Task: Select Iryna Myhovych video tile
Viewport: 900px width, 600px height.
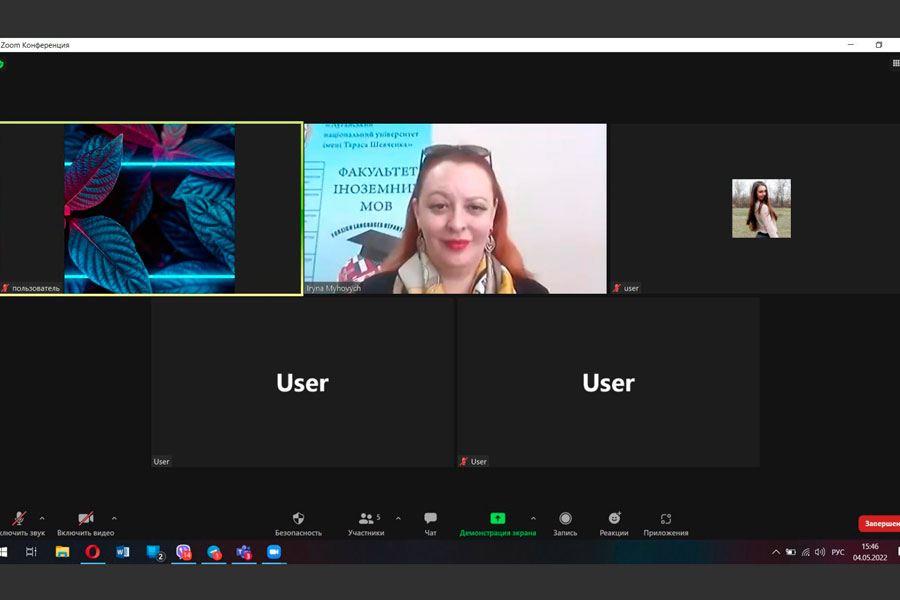Action: coord(455,208)
